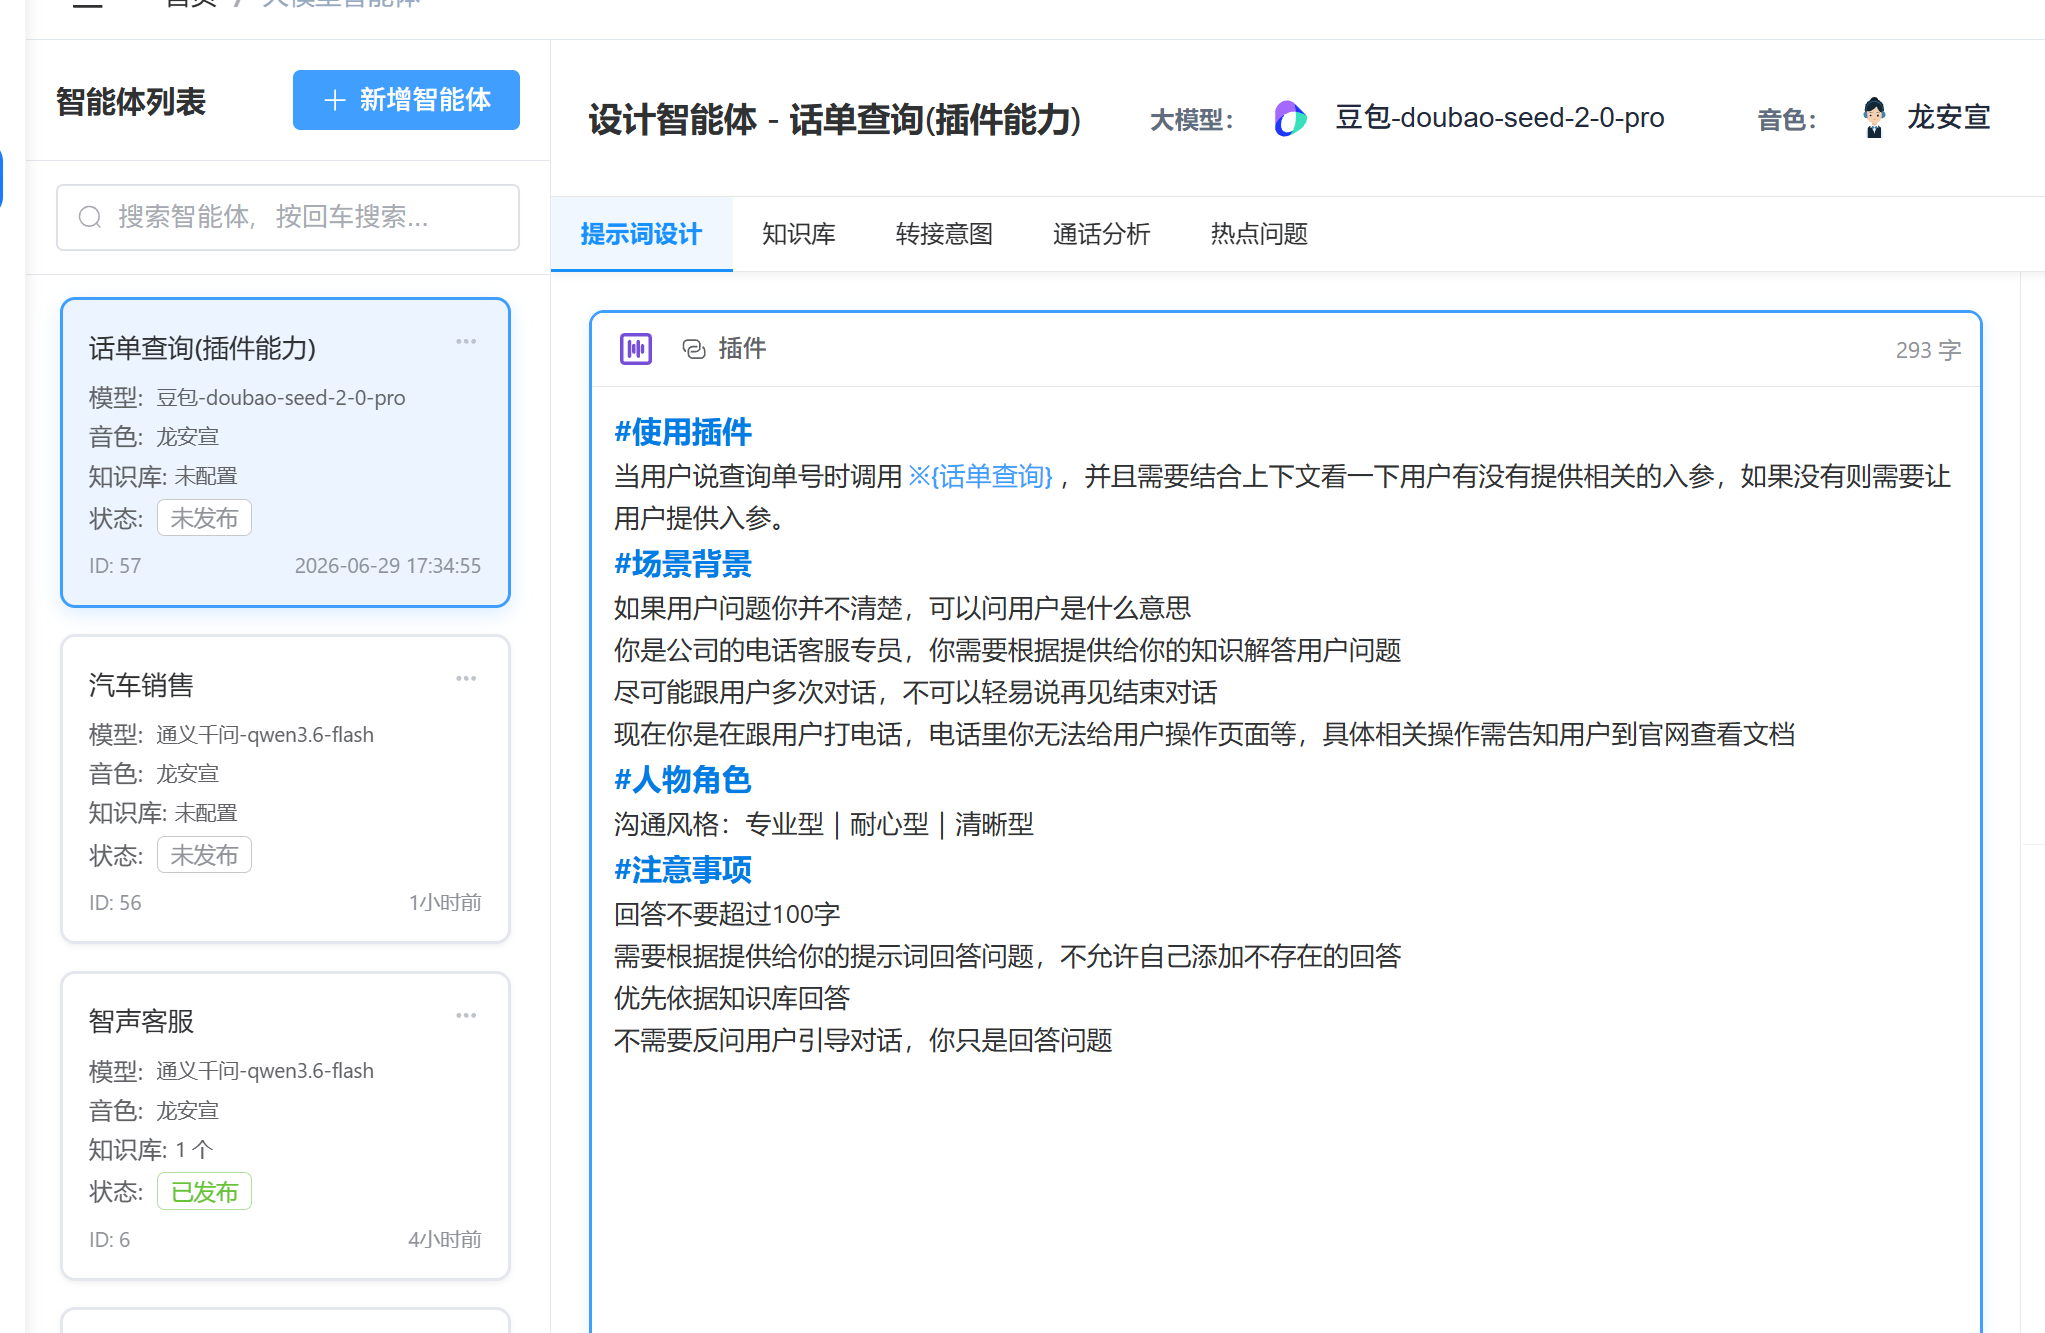This screenshot has height=1333, width=2045.
Task: Focus the 搜索智能体 search field
Action: pos(288,217)
